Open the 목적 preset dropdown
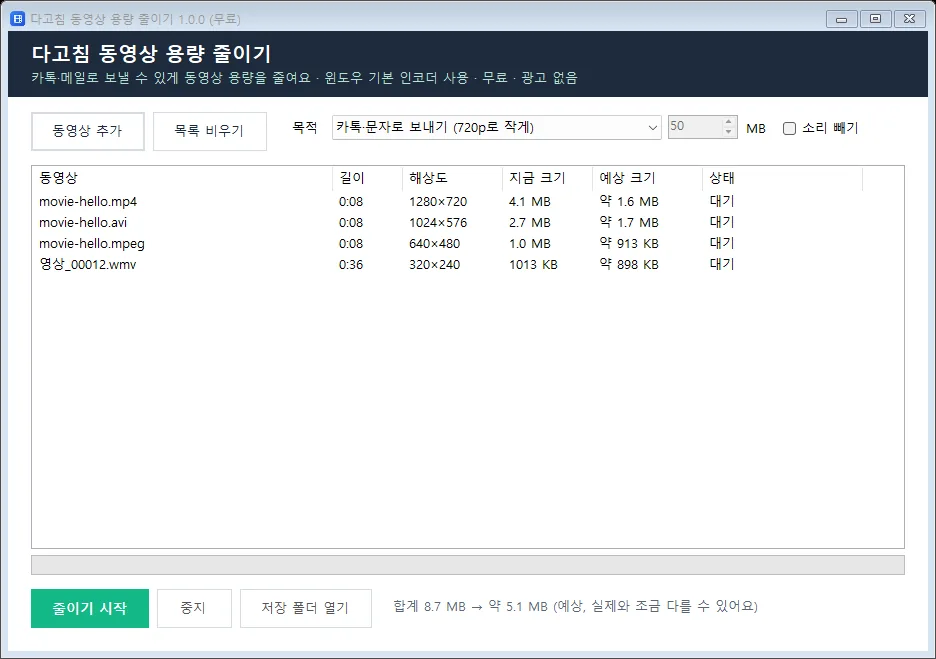Image resolution: width=936 pixels, height=659 pixels. pyautogui.click(x=496, y=128)
